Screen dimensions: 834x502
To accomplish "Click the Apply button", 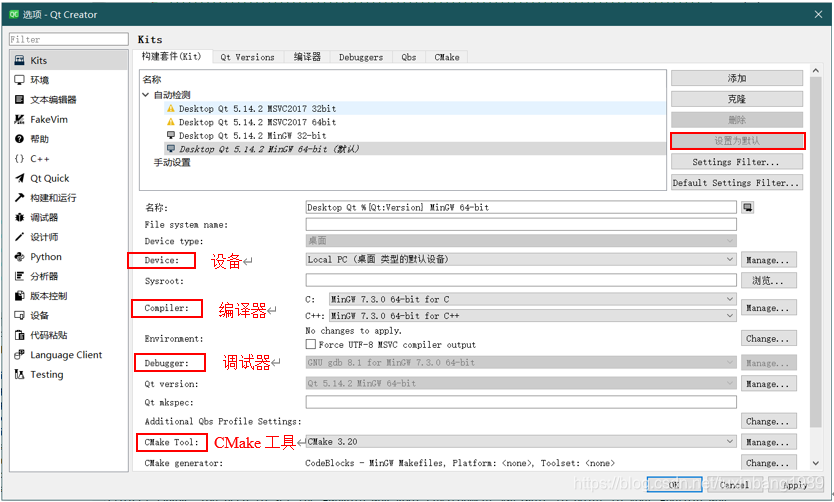I will pos(795,484).
